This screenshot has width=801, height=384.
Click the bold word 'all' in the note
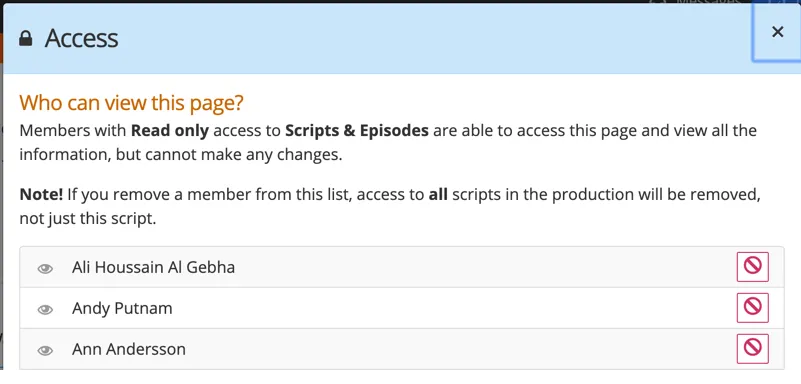click(x=438, y=195)
